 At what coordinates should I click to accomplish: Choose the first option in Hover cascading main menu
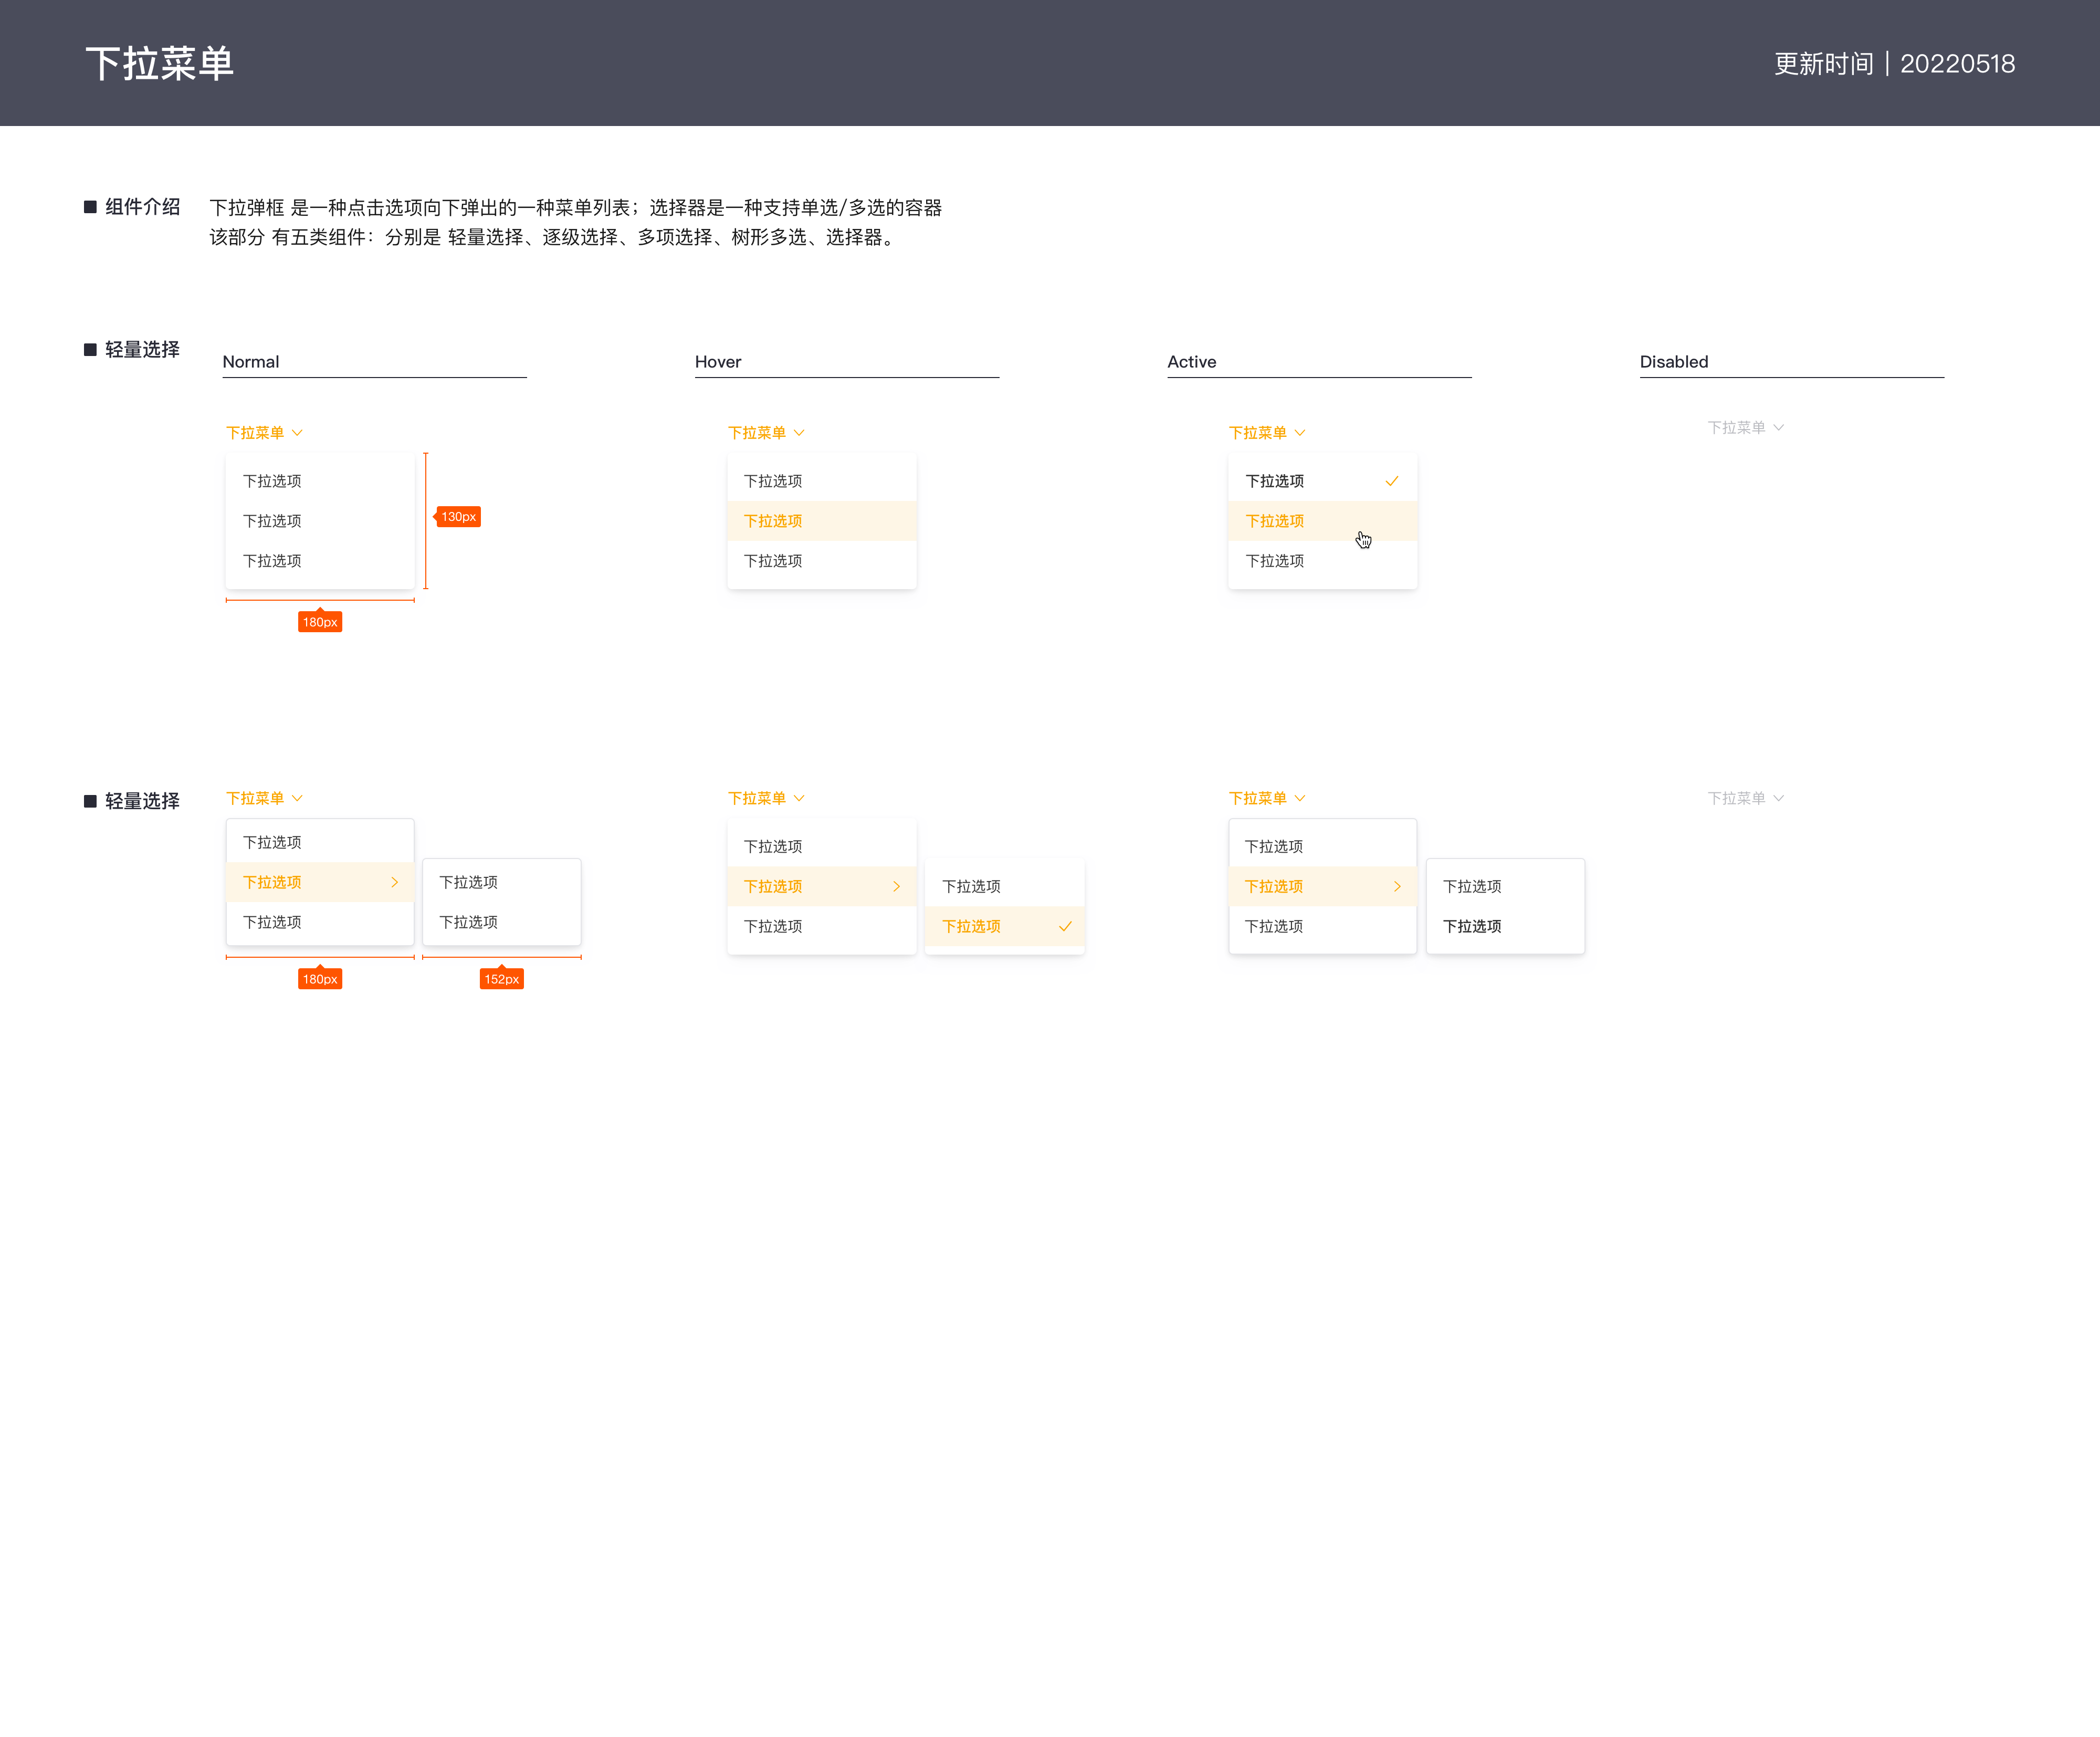[x=822, y=846]
